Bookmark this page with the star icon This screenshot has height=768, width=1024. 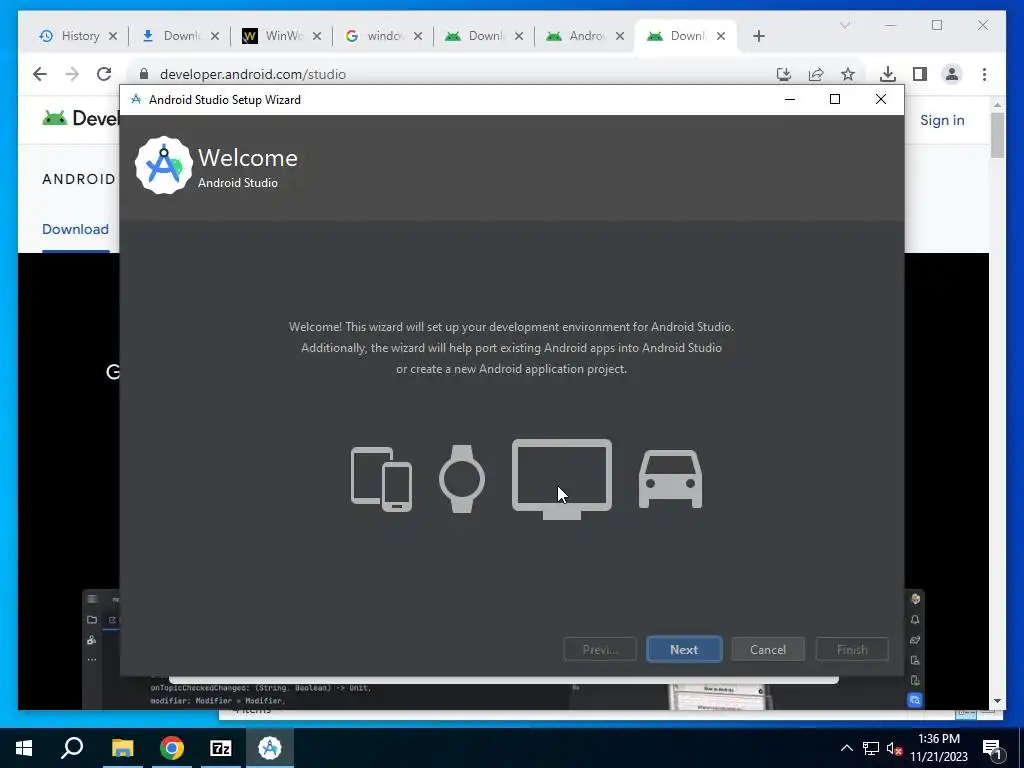point(848,74)
